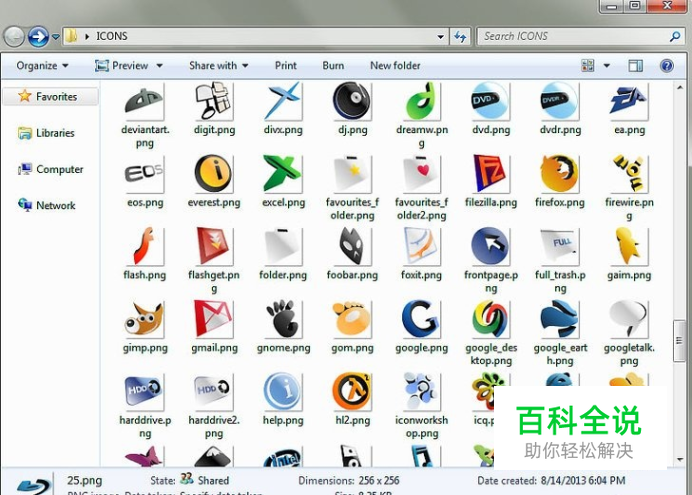Open Windows Help via question mark icon
This screenshot has width=692, height=495.
(x=667, y=66)
